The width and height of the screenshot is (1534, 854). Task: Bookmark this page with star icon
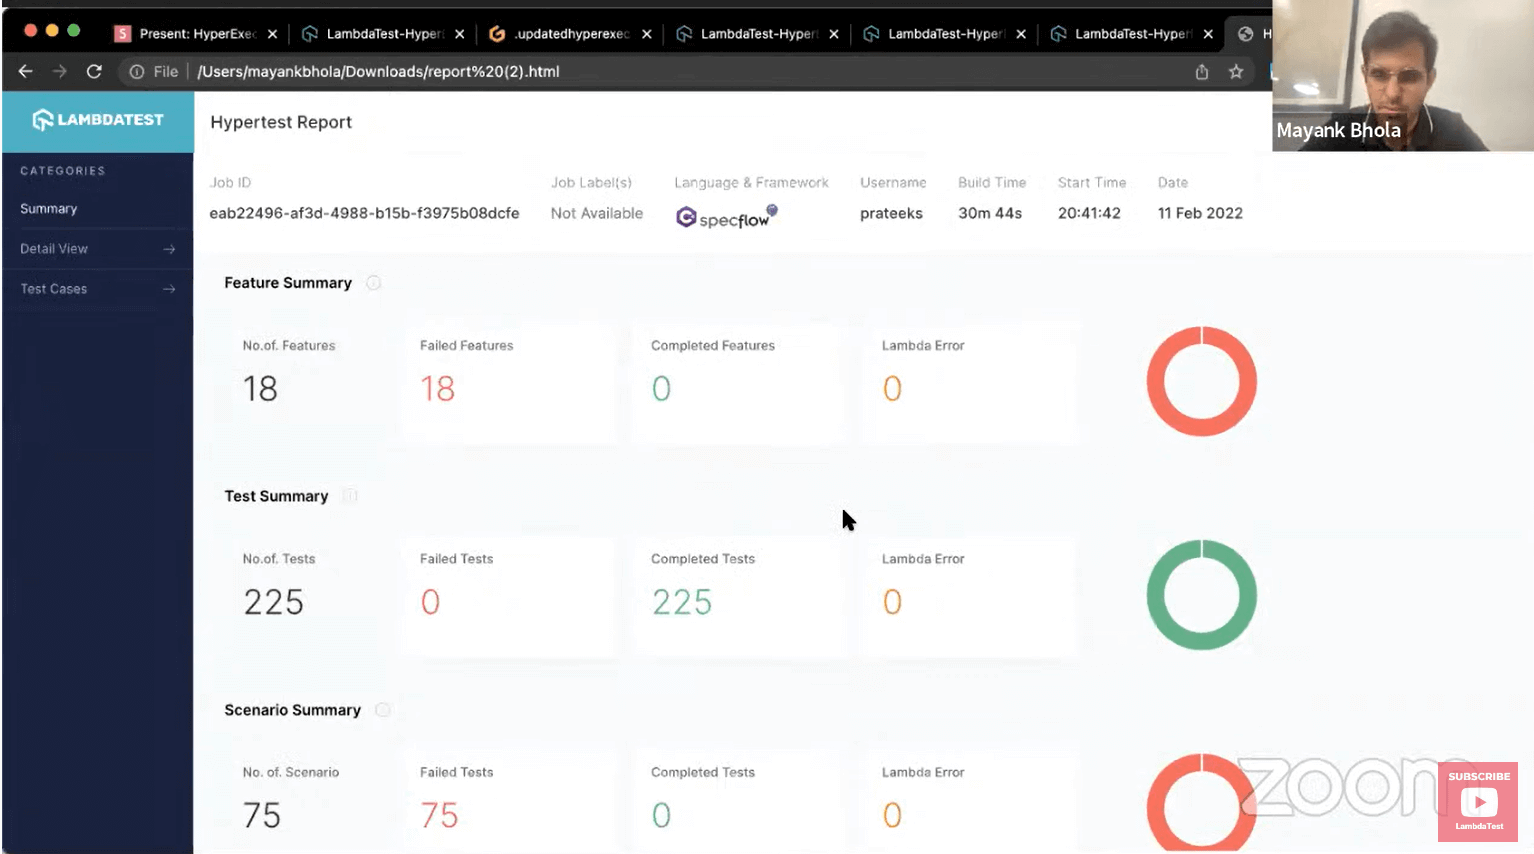click(x=1236, y=72)
